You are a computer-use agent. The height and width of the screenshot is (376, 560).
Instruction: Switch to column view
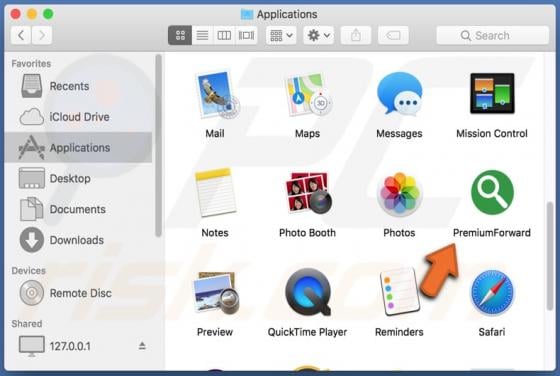pyautogui.click(x=224, y=35)
